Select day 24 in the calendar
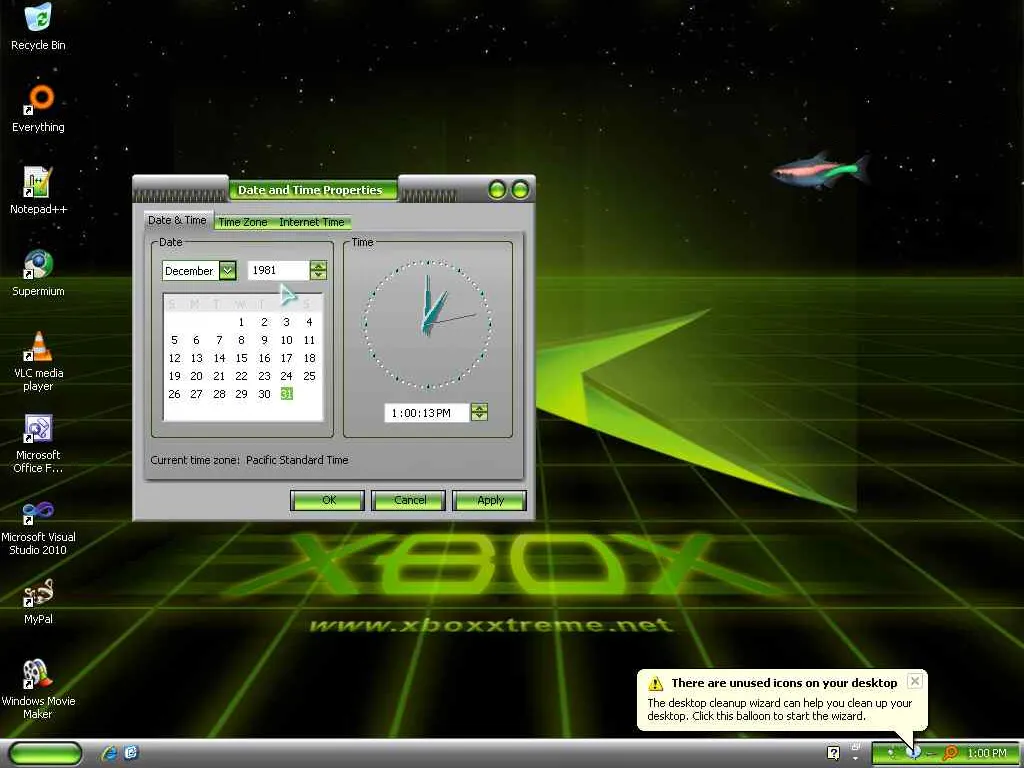 [x=286, y=376]
